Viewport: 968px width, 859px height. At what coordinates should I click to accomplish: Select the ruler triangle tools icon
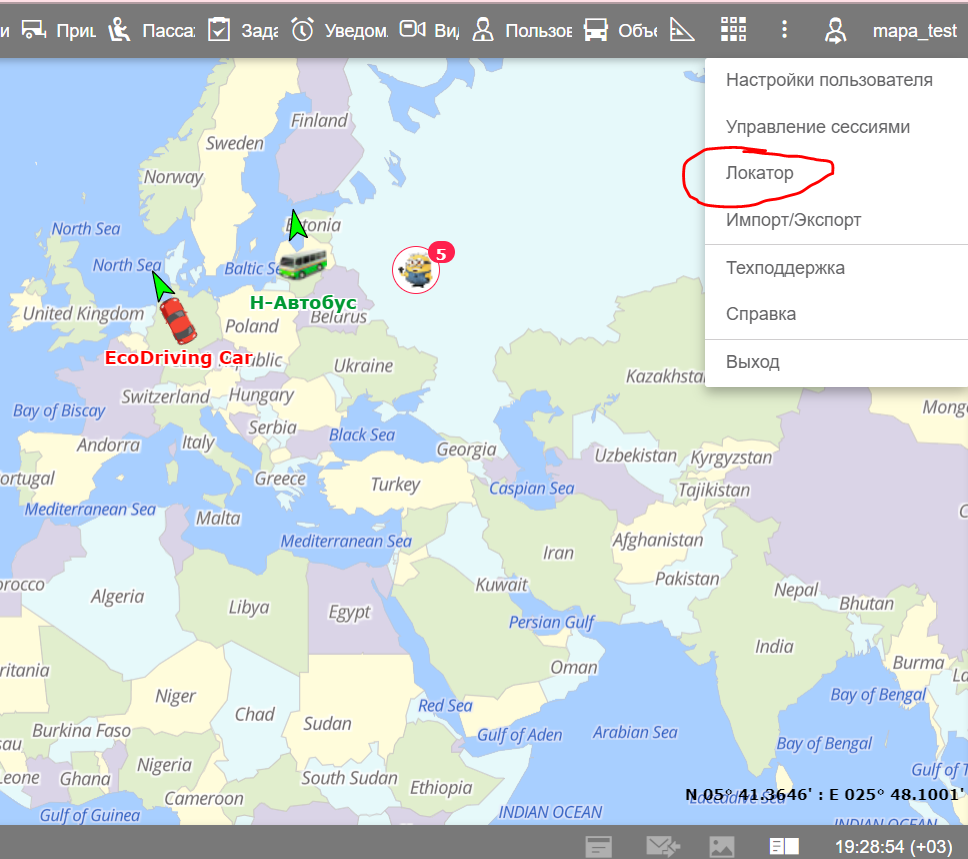[682, 30]
